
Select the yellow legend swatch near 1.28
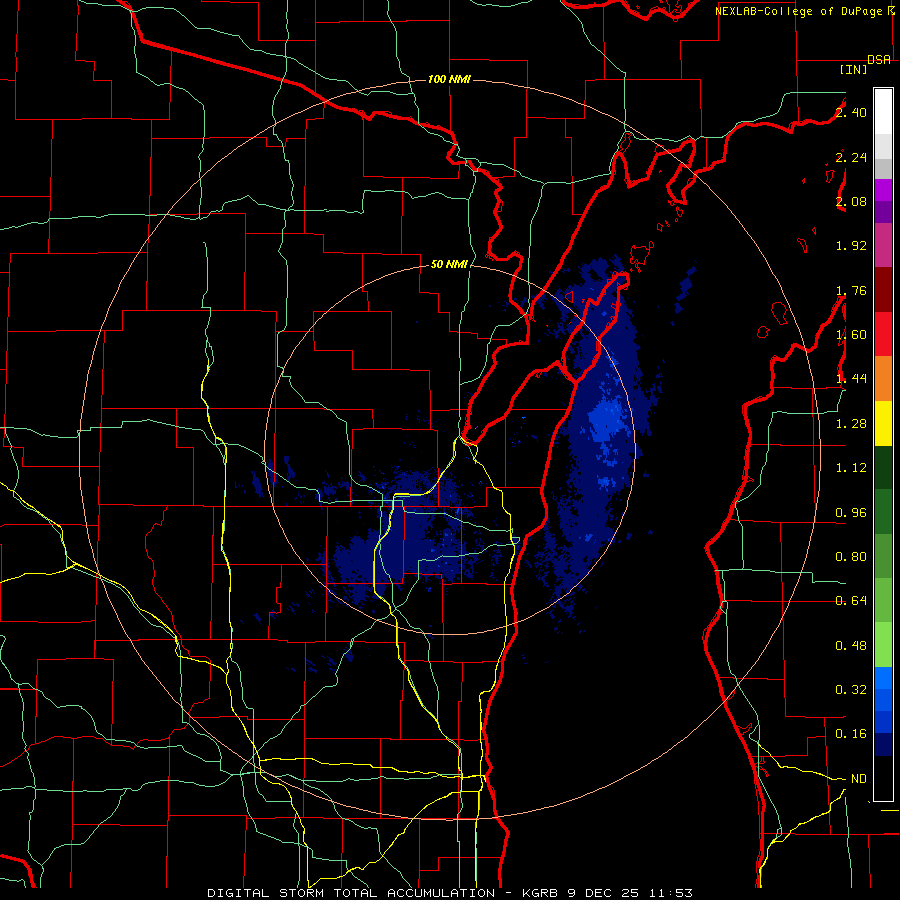883,423
